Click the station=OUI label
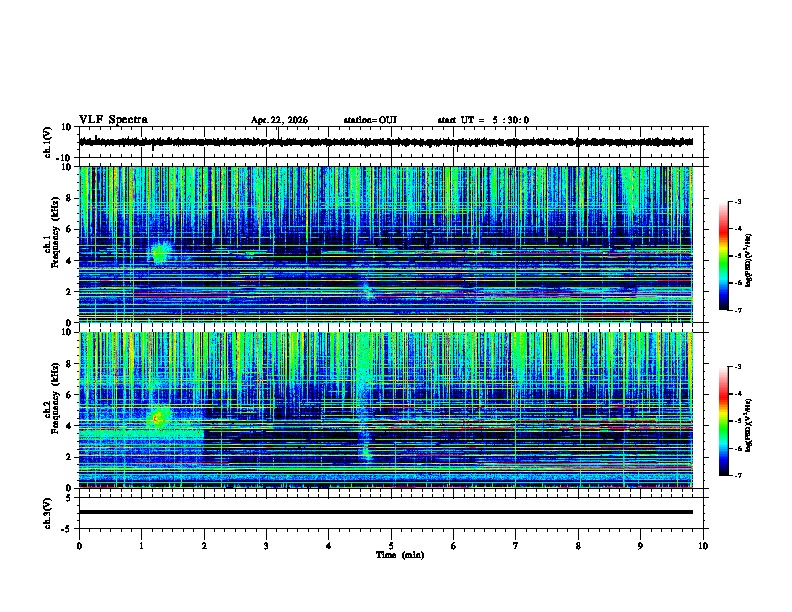Viewport: 792px width, 612px height. pyautogui.click(x=370, y=120)
